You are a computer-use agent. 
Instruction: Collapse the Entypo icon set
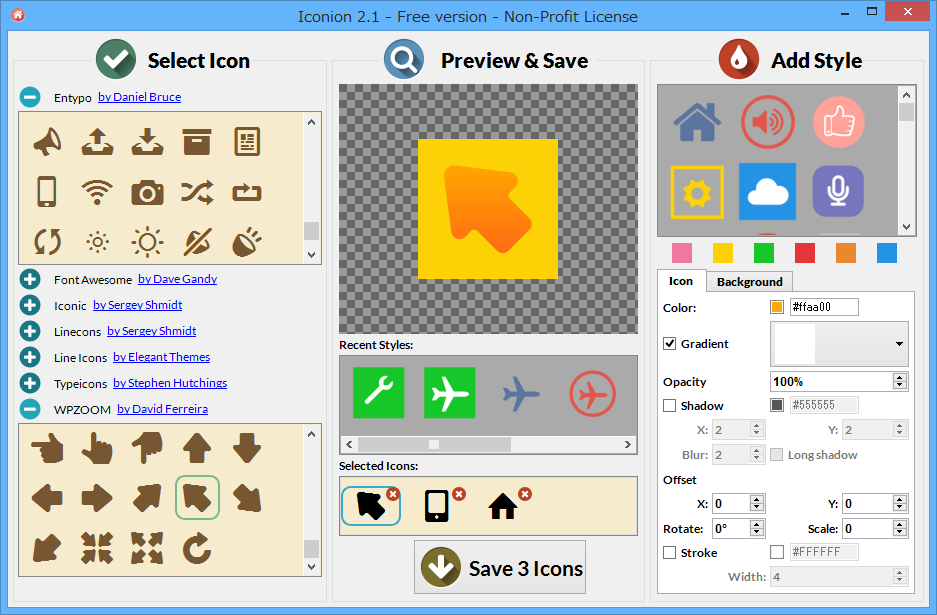(27, 97)
